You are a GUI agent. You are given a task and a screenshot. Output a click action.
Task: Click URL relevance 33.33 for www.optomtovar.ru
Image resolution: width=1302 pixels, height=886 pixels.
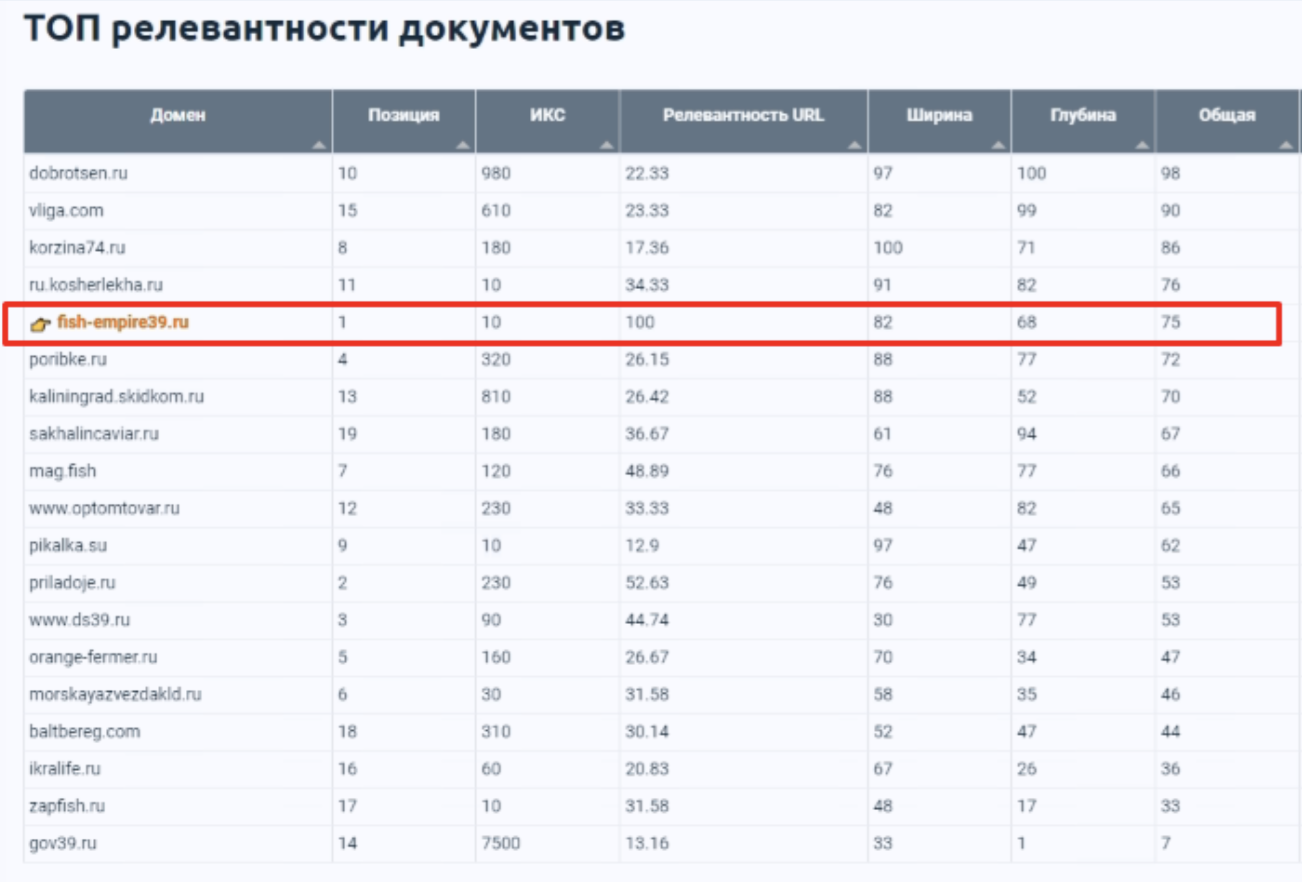tap(647, 508)
